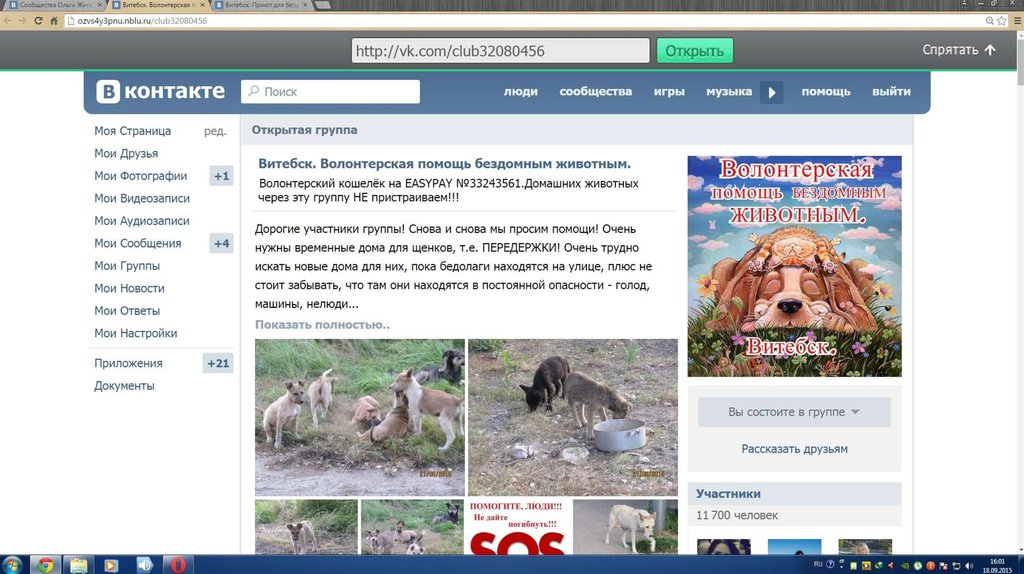Click ред. next to Моя Страница

(x=215, y=131)
